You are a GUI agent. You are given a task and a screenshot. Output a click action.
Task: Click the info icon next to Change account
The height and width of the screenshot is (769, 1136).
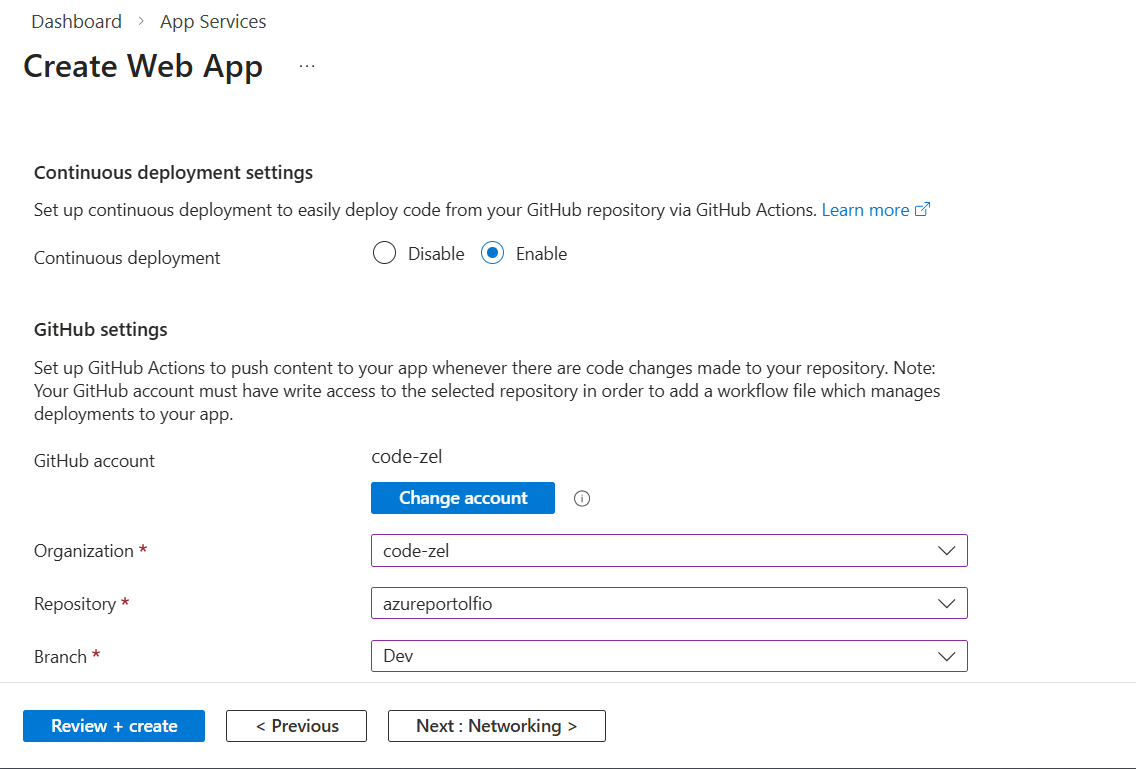(x=582, y=499)
